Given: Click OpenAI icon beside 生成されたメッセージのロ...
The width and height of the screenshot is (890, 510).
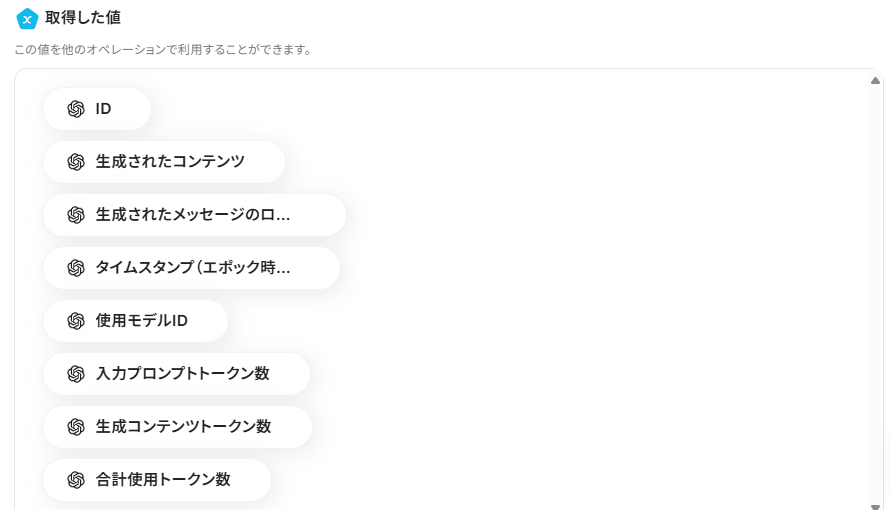Looking at the screenshot, I should [76, 215].
